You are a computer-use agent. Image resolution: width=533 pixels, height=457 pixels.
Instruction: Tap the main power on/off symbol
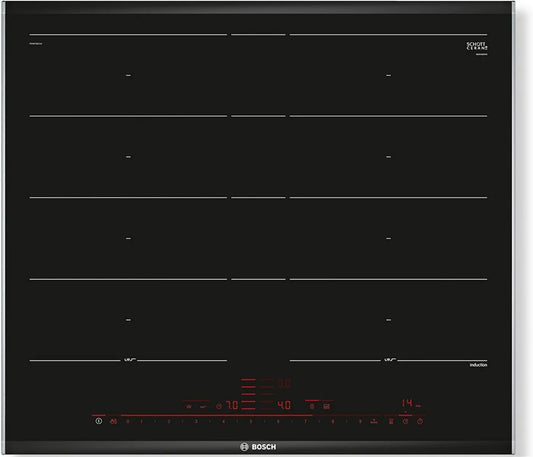click(x=99, y=421)
